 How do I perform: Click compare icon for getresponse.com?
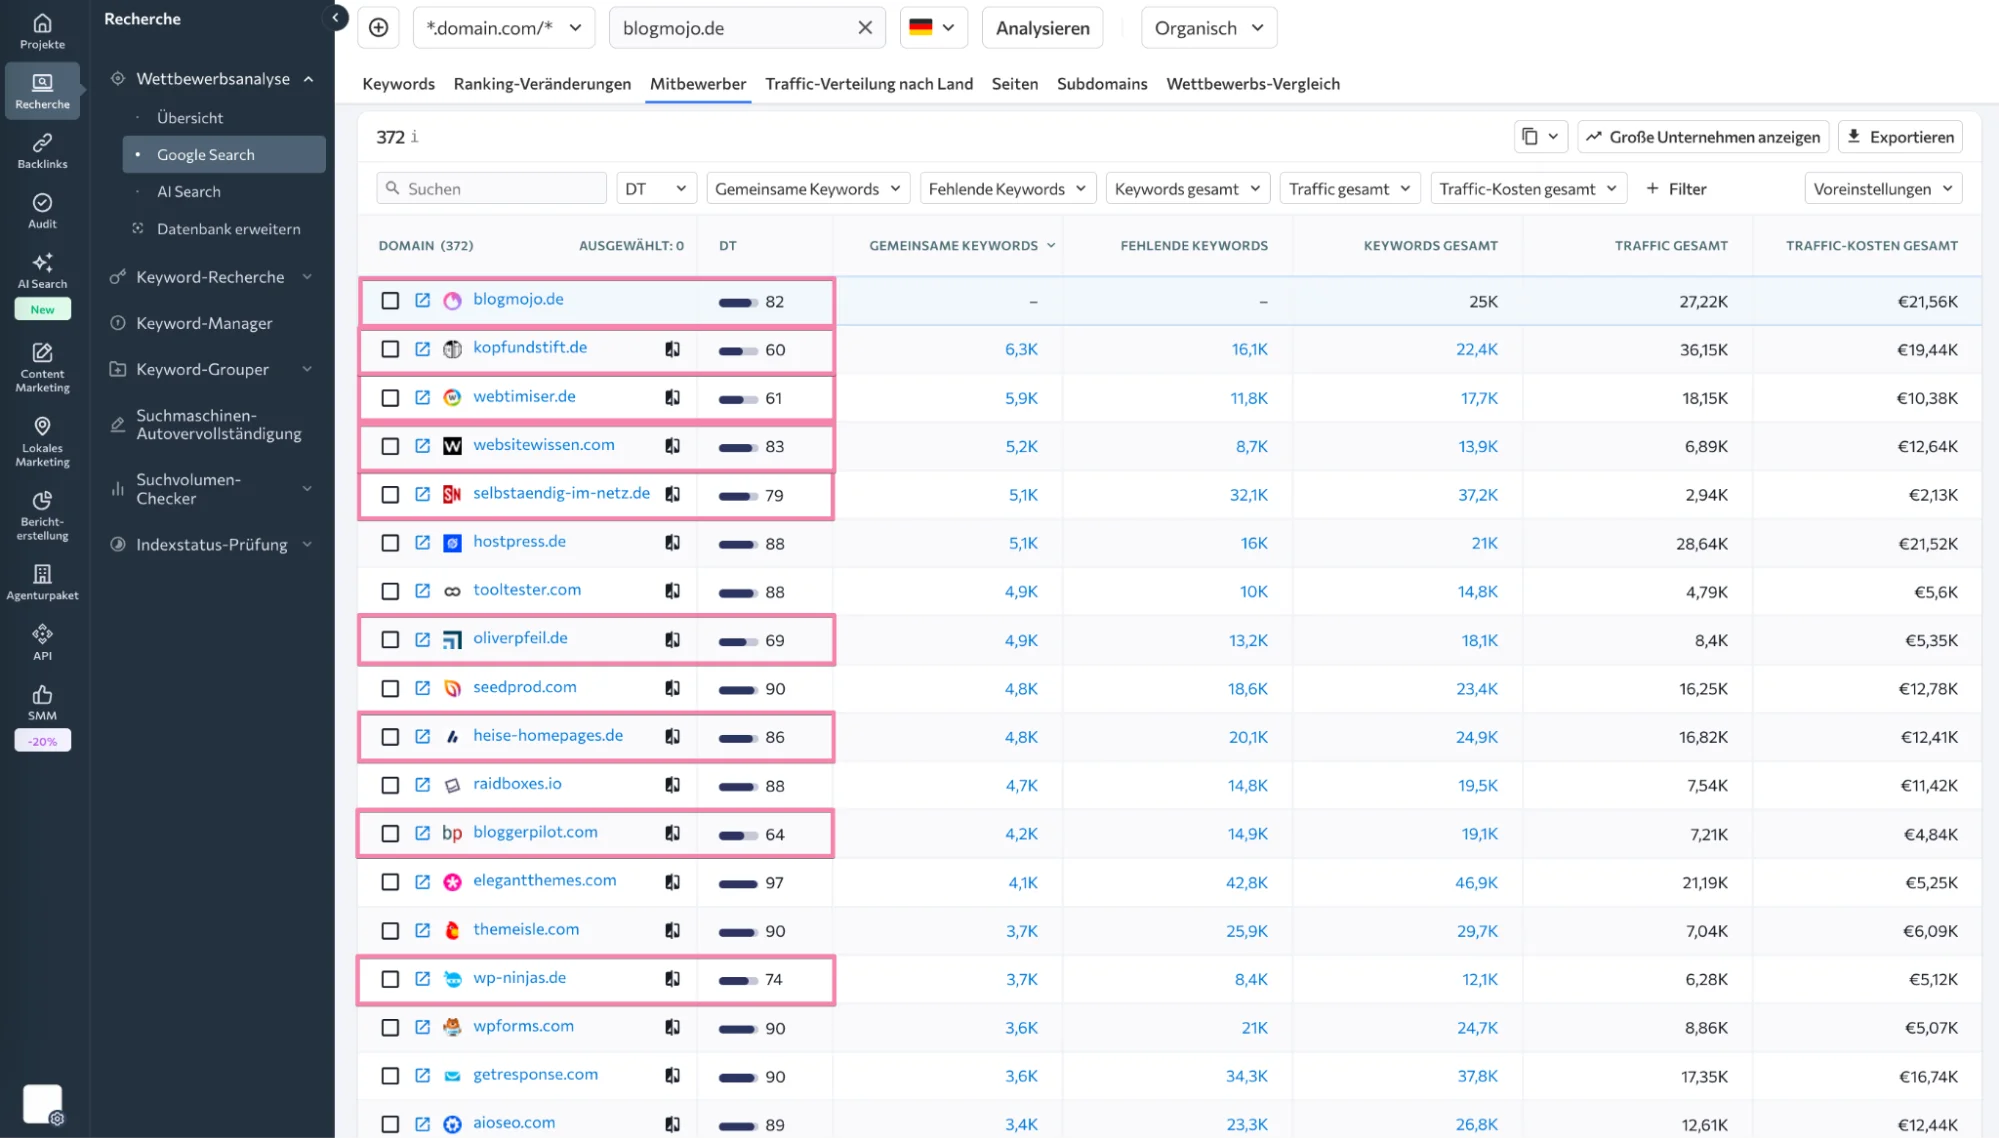tap(672, 1076)
